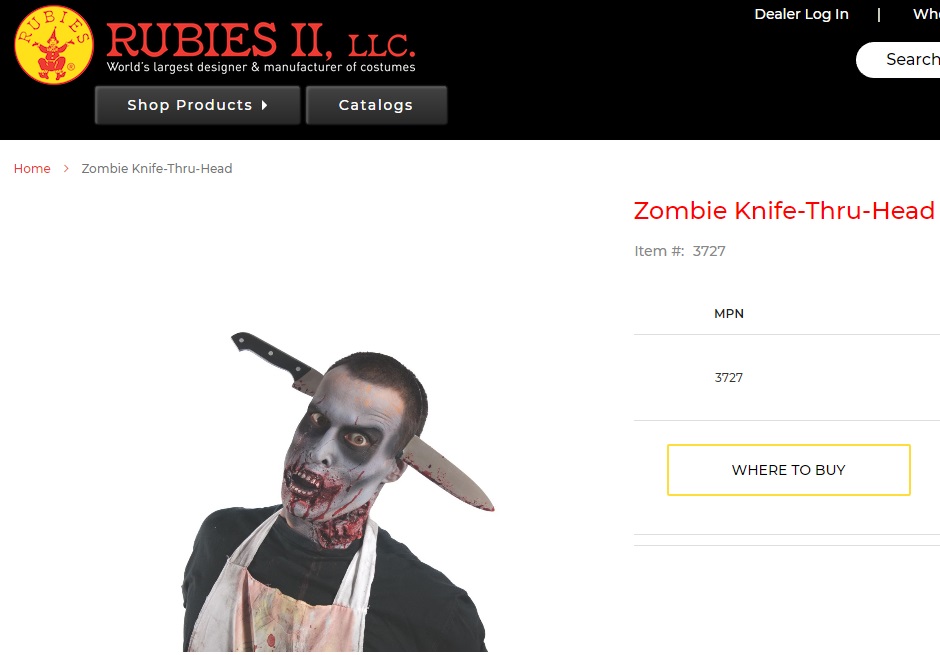This screenshot has height=655, width=940.
Task: Click the red Zombie Knife-Thru-Head product title
Action: [784, 210]
